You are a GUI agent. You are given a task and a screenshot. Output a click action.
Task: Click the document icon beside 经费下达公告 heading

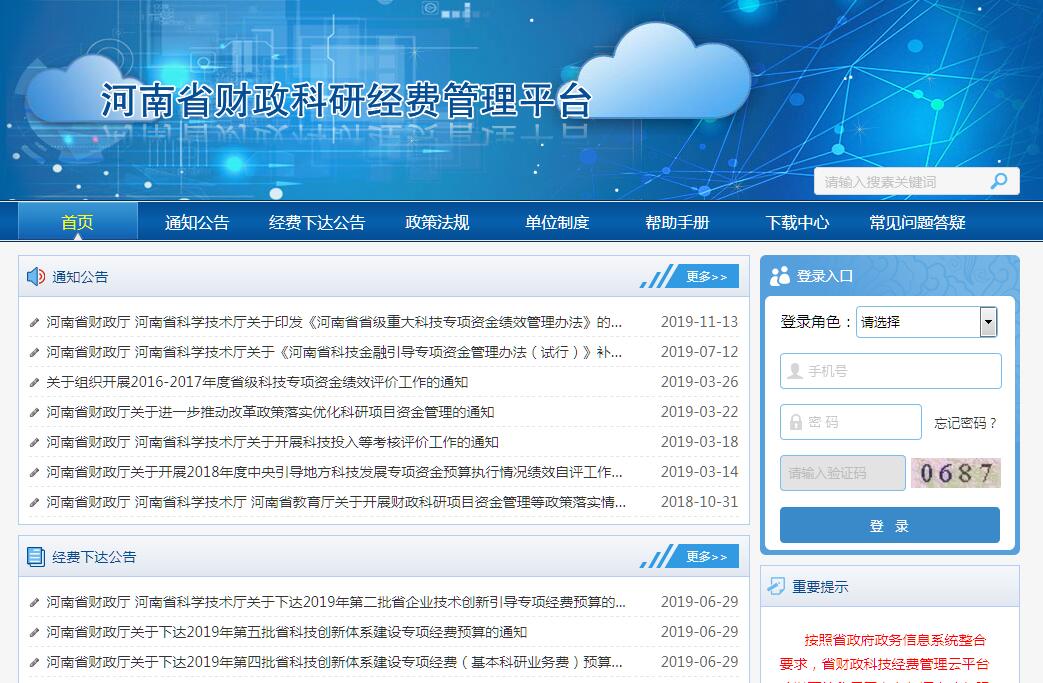pos(36,557)
